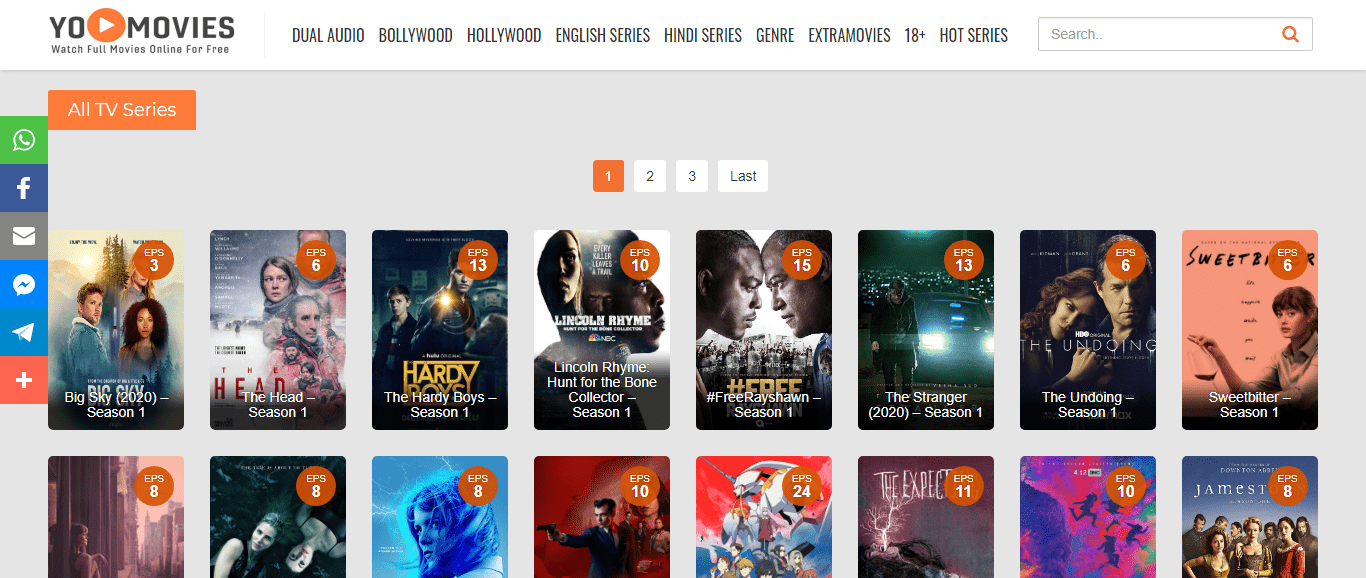The height and width of the screenshot is (578, 1366).
Task: Open Lincoln Rhyme Bone Collector poster
Action: click(x=602, y=330)
